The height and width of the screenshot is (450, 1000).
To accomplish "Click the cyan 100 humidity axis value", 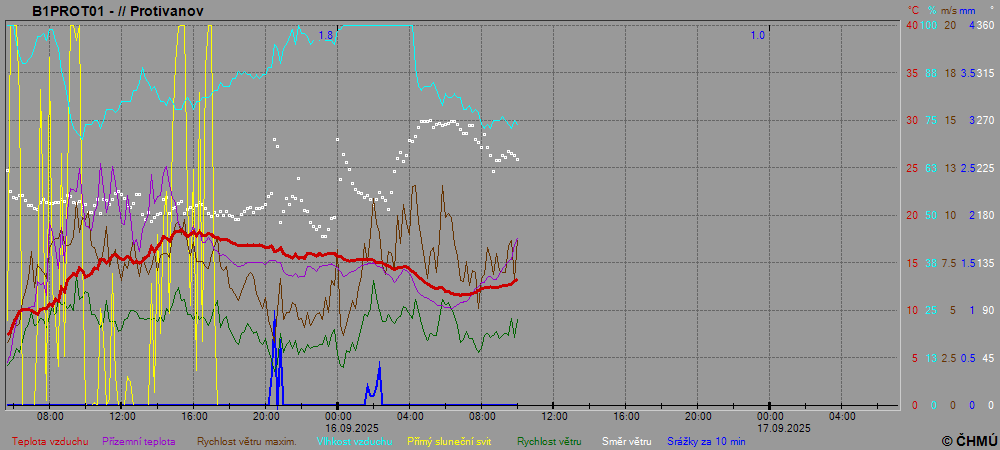I will 928,26.
